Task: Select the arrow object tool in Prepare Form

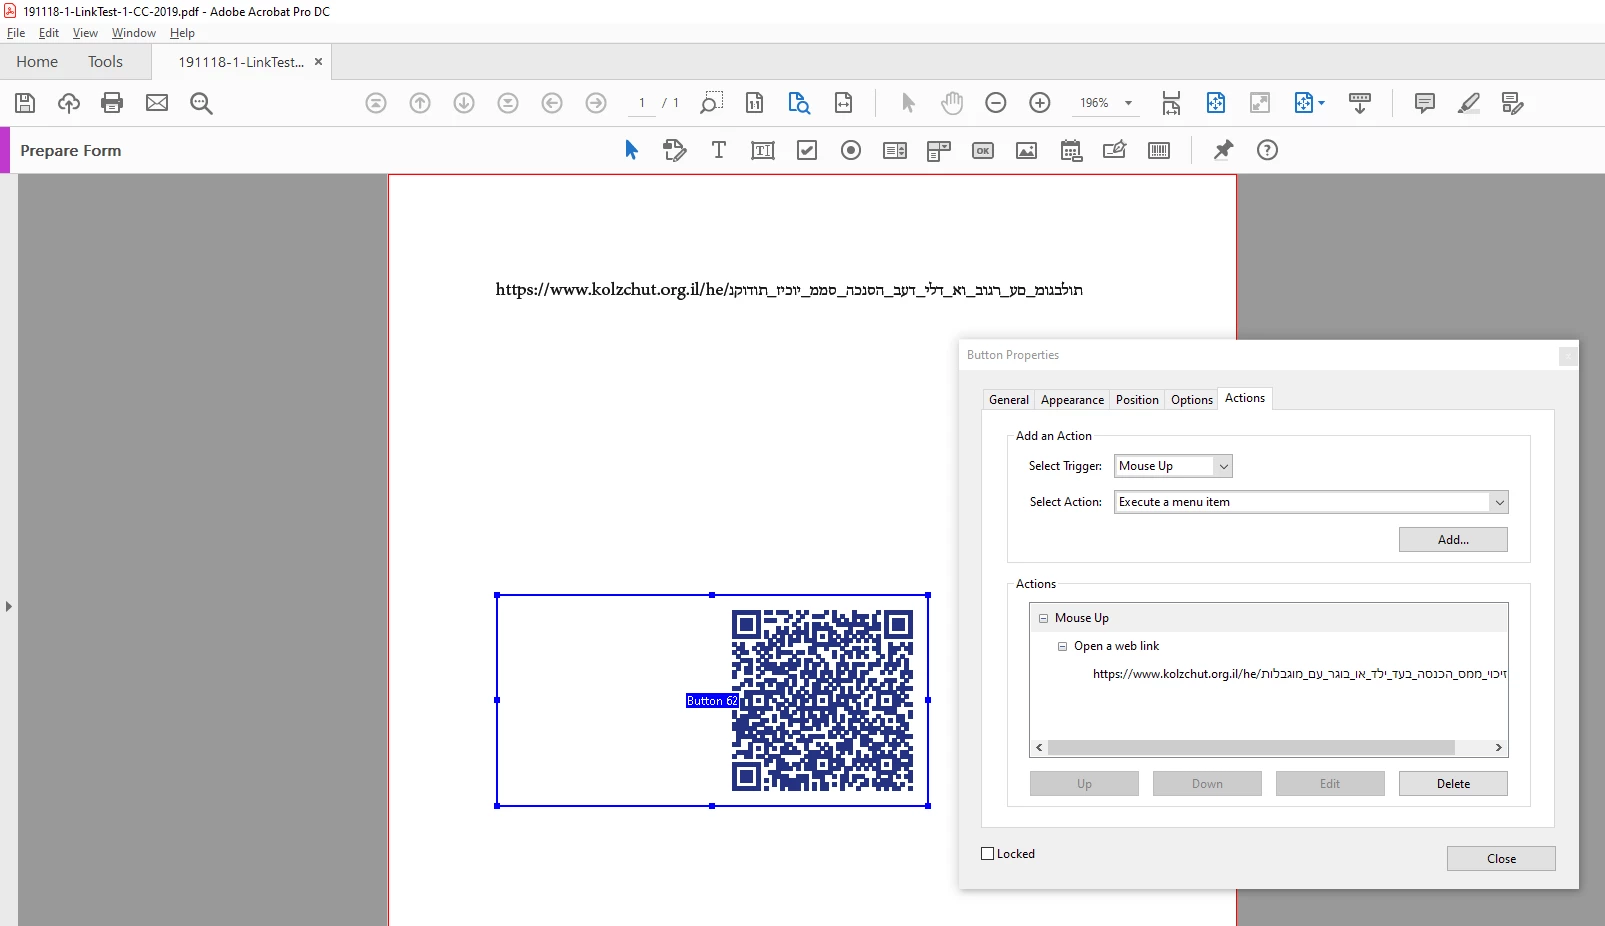Action: pyautogui.click(x=631, y=150)
